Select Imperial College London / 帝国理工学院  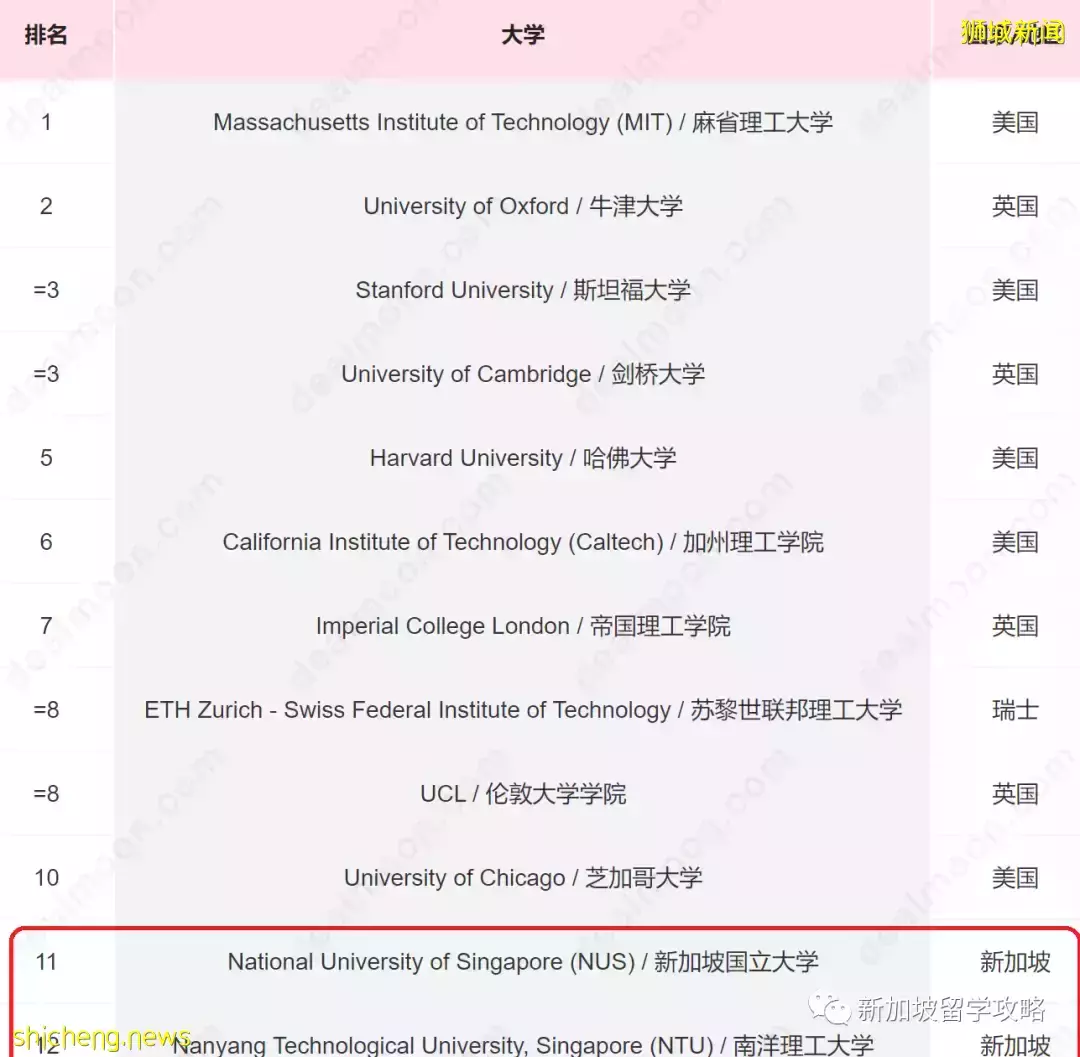click(523, 627)
